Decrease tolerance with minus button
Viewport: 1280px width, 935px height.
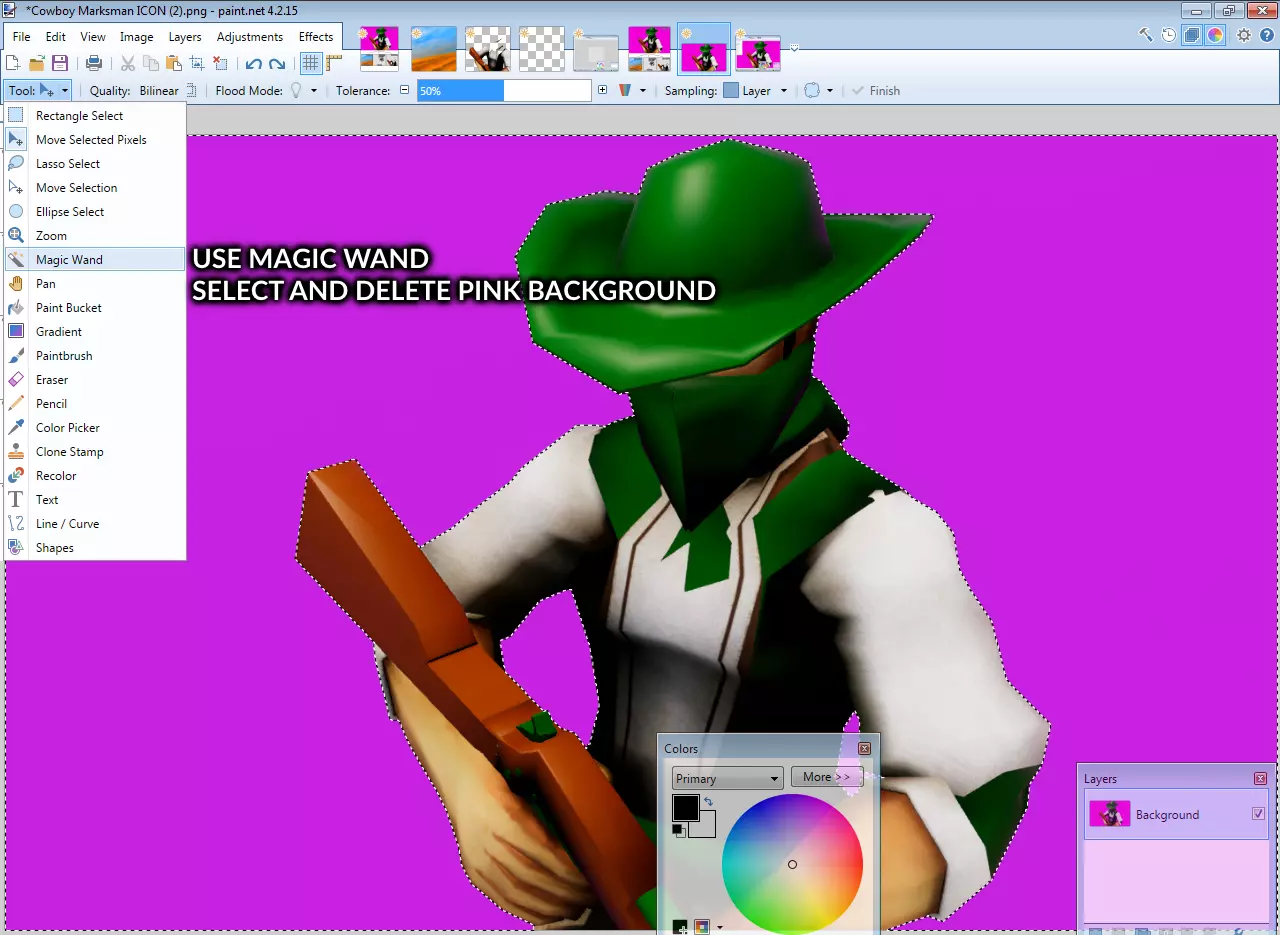tap(405, 90)
